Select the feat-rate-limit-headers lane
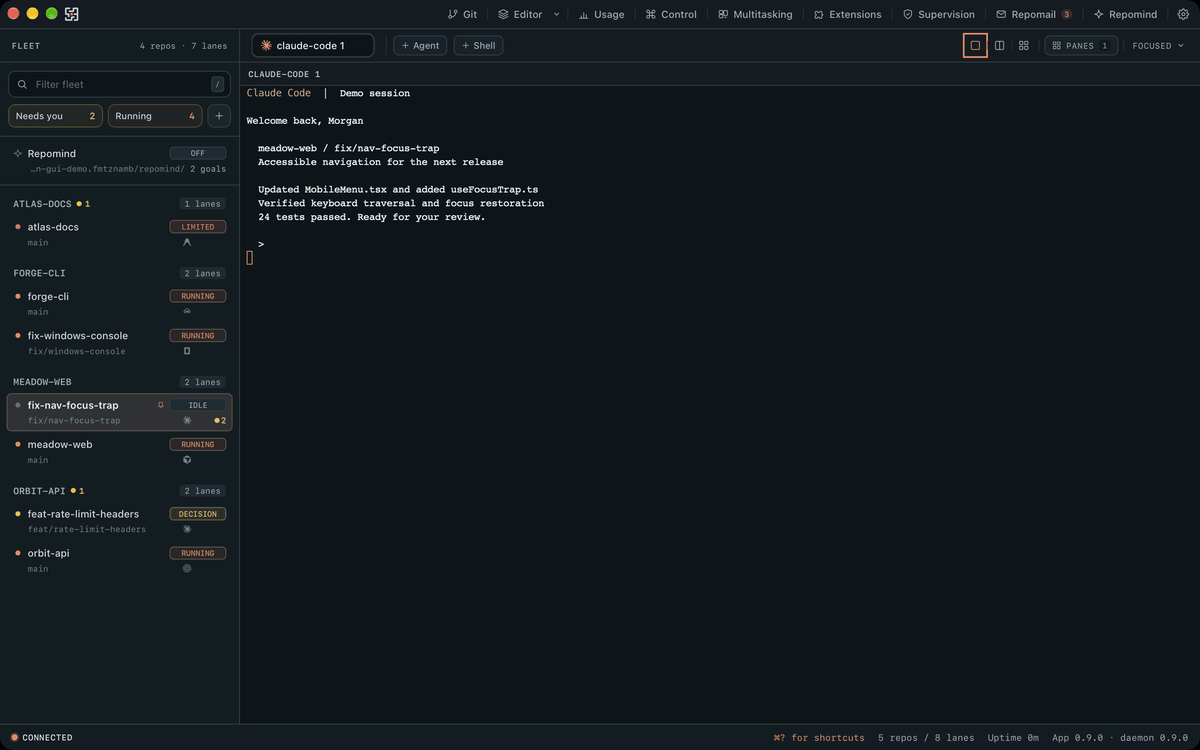The width and height of the screenshot is (1200, 750). 119,521
